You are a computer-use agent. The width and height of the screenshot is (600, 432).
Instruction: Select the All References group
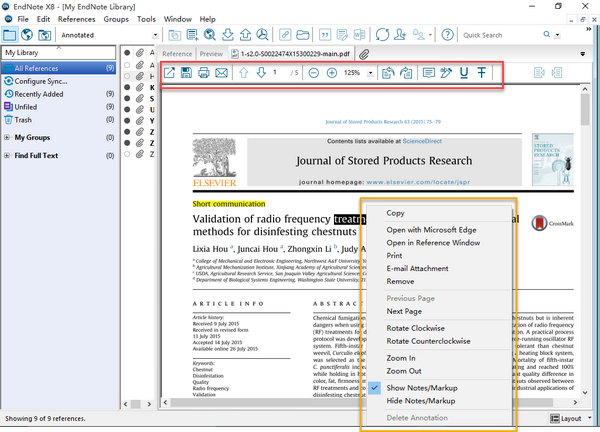[59, 68]
